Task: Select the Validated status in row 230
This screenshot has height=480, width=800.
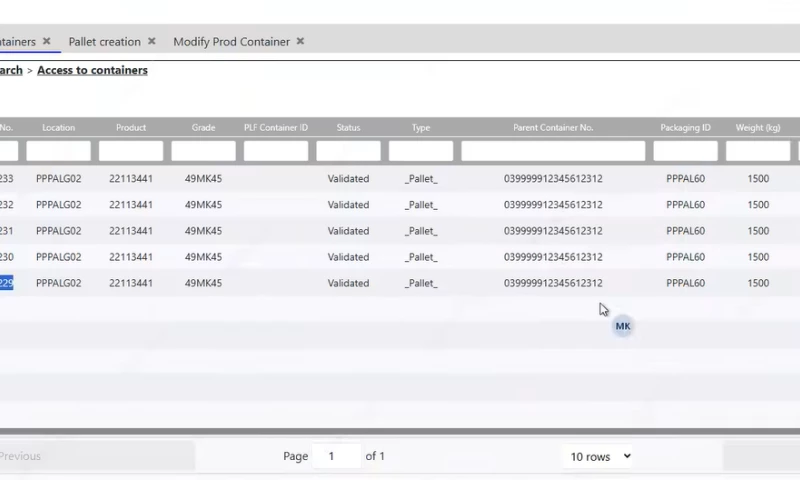Action: point(348,257)
